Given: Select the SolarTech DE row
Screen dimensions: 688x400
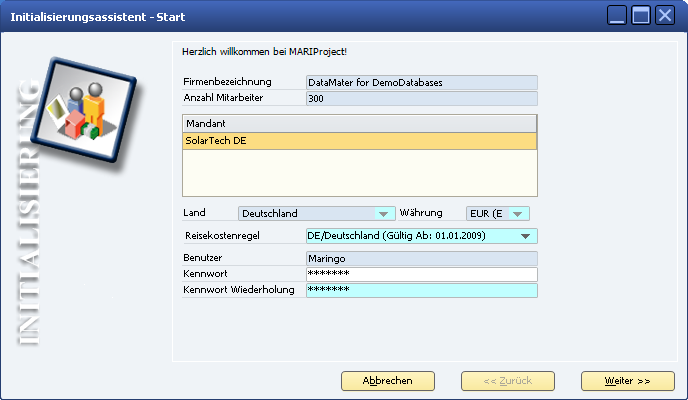Looking at the screenshot, I should tap(359, 141).
